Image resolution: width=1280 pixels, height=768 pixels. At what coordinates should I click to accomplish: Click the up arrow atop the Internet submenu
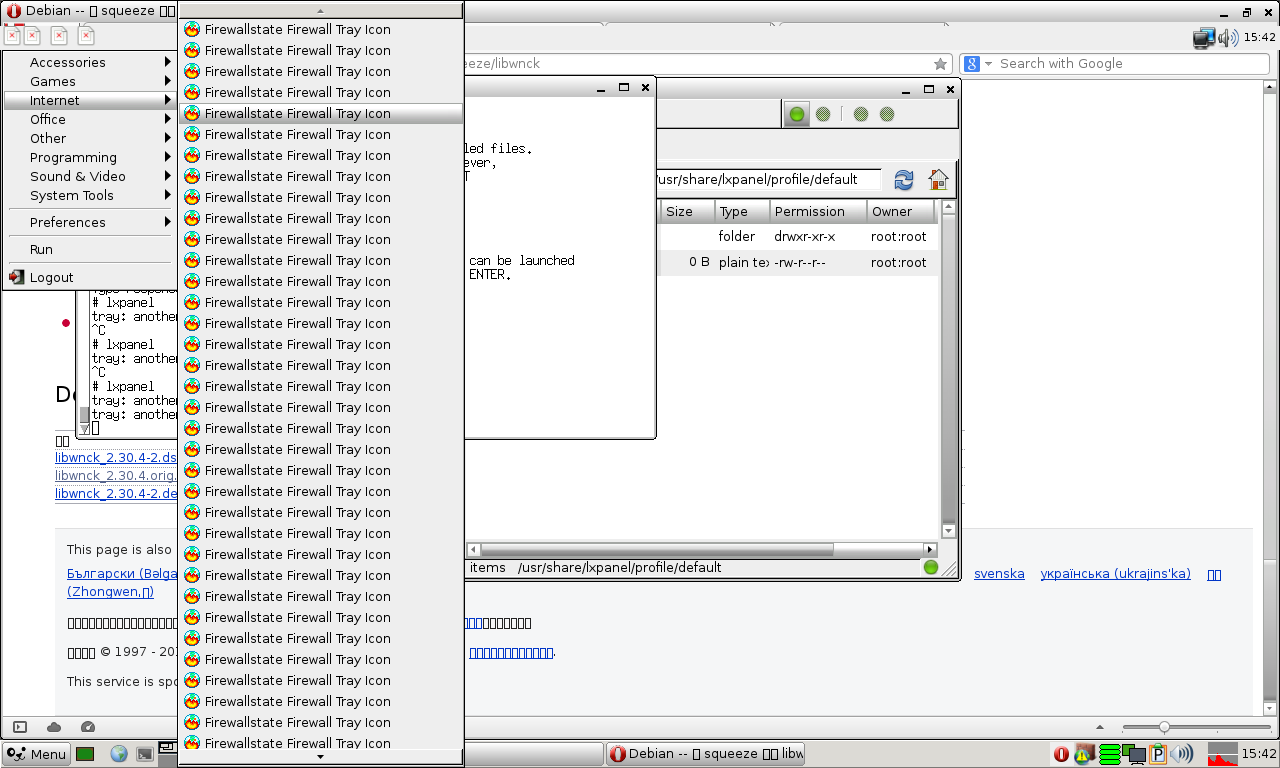(x=320, y=10)
